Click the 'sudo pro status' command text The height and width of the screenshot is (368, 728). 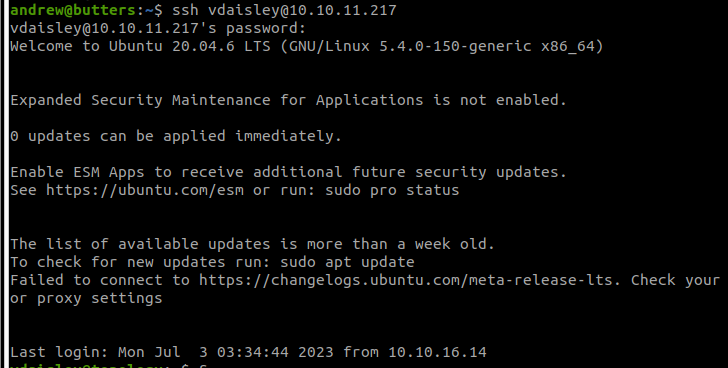[x=392, y=190]
